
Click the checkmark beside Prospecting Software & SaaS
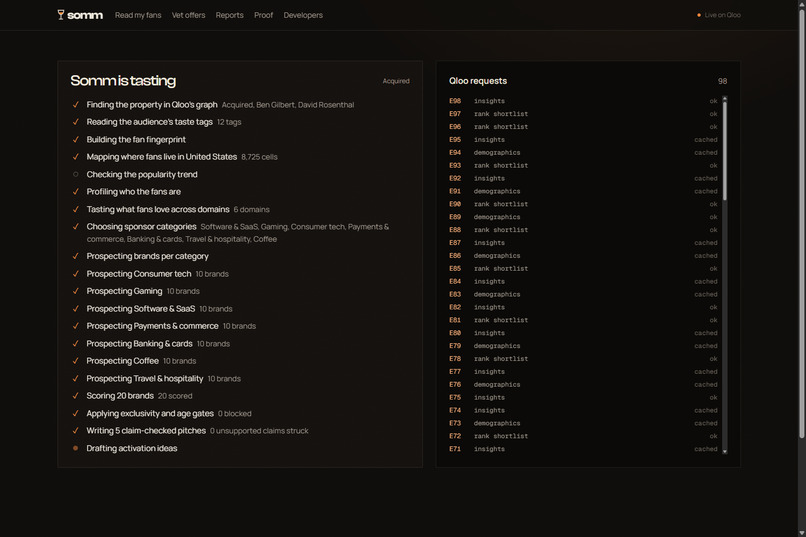[x=76, y=308]
